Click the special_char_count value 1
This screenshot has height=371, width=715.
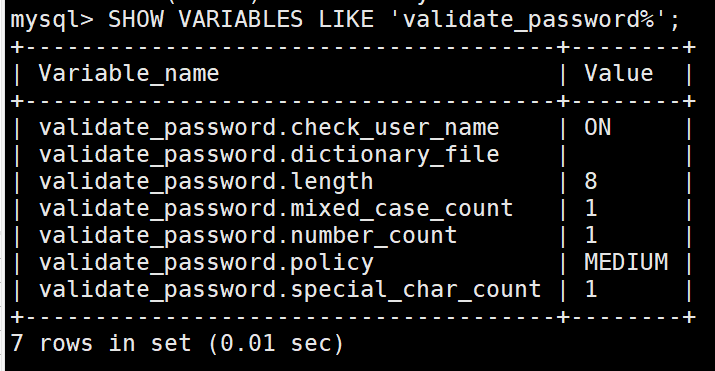(x=591, y=289)
